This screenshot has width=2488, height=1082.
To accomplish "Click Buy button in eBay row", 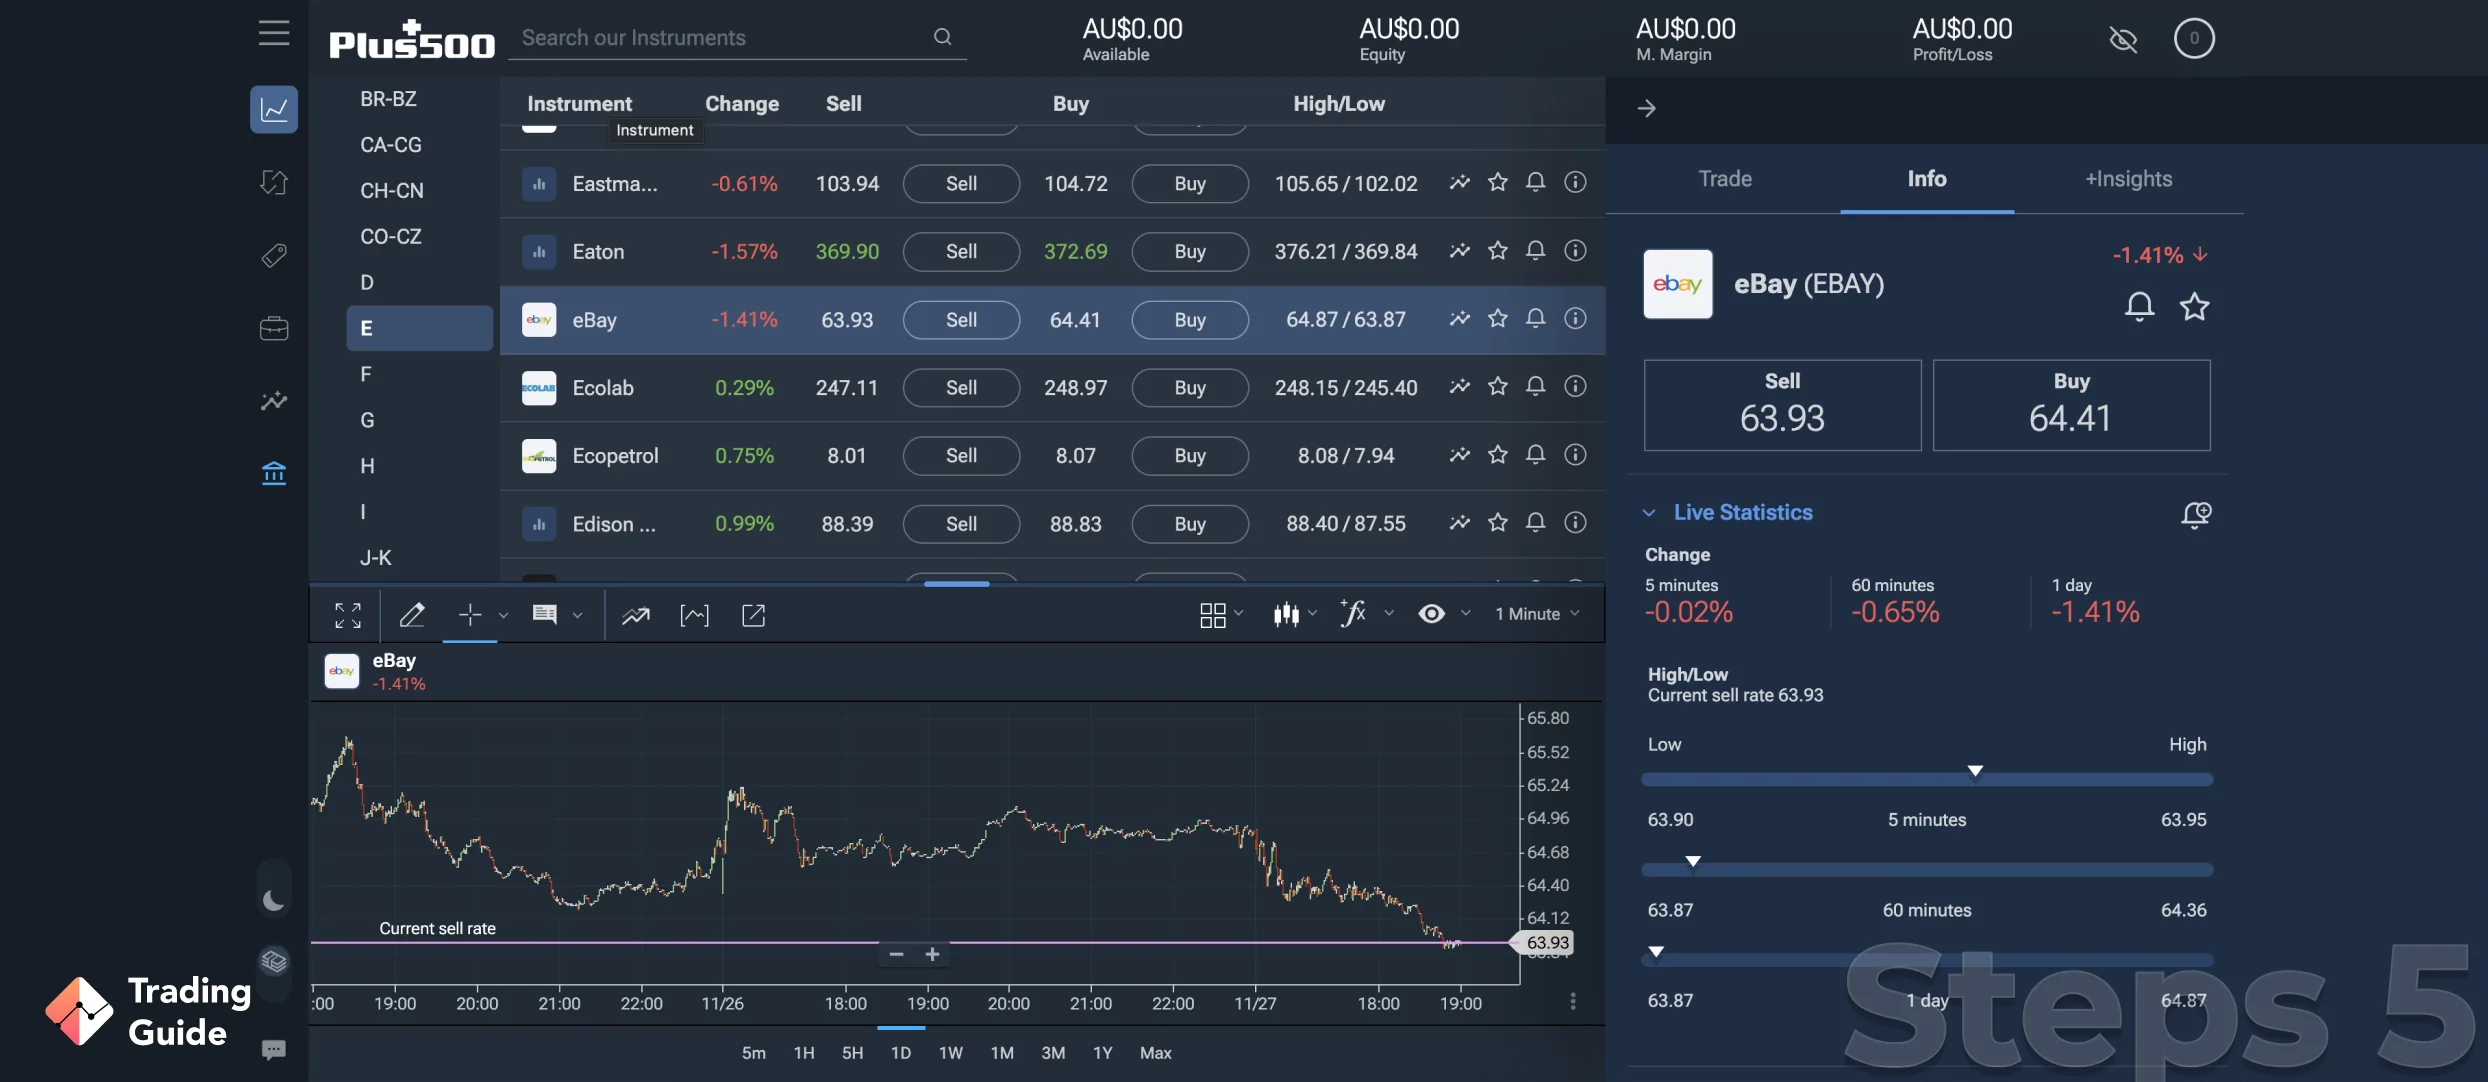I will coord(1189,320).
